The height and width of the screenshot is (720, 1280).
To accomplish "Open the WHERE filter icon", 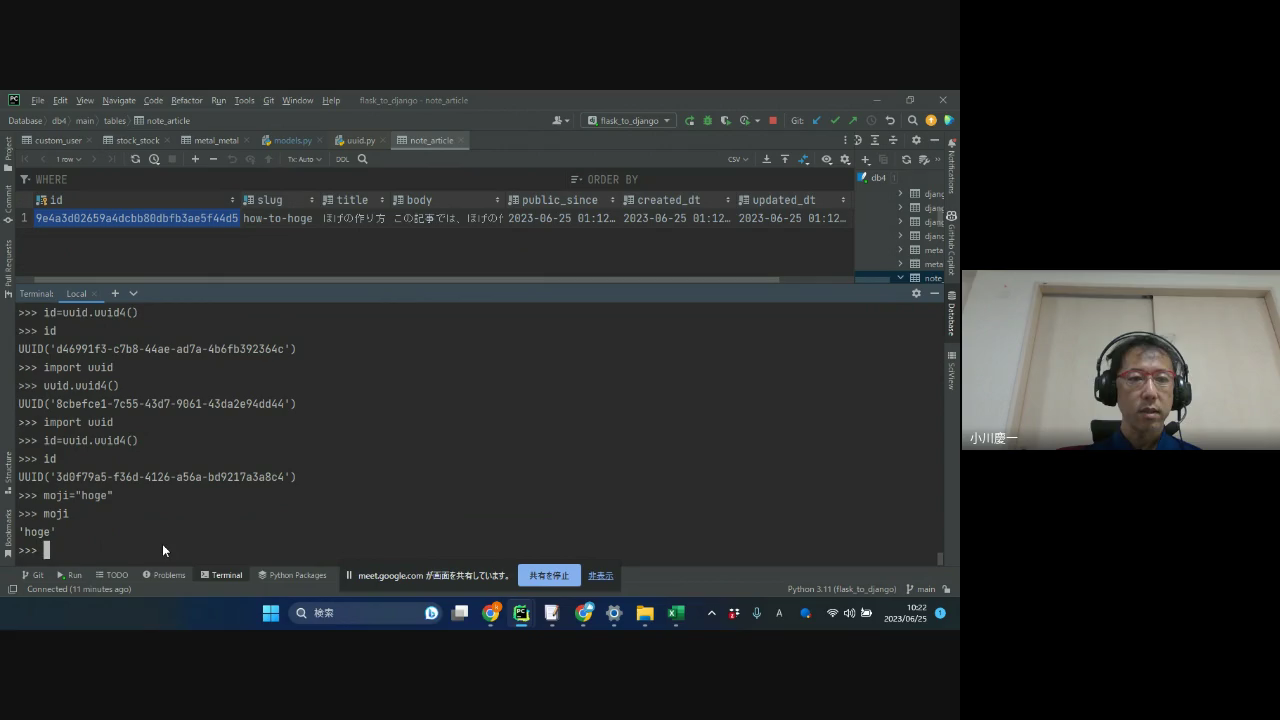I will (x=25, y=180).
